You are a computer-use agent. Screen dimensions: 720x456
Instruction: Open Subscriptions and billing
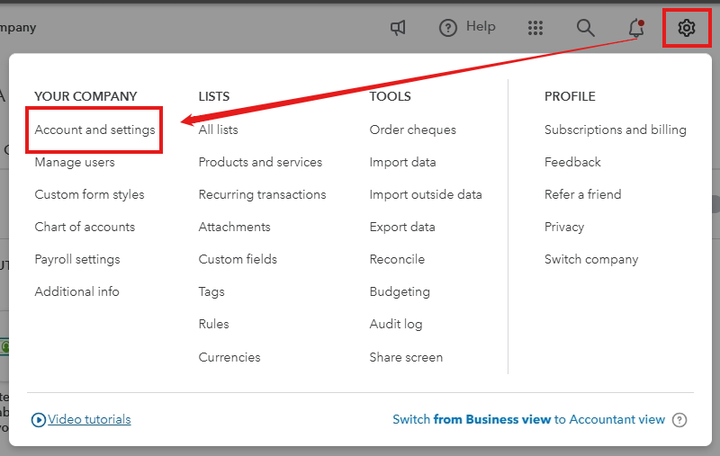(615, 130)
